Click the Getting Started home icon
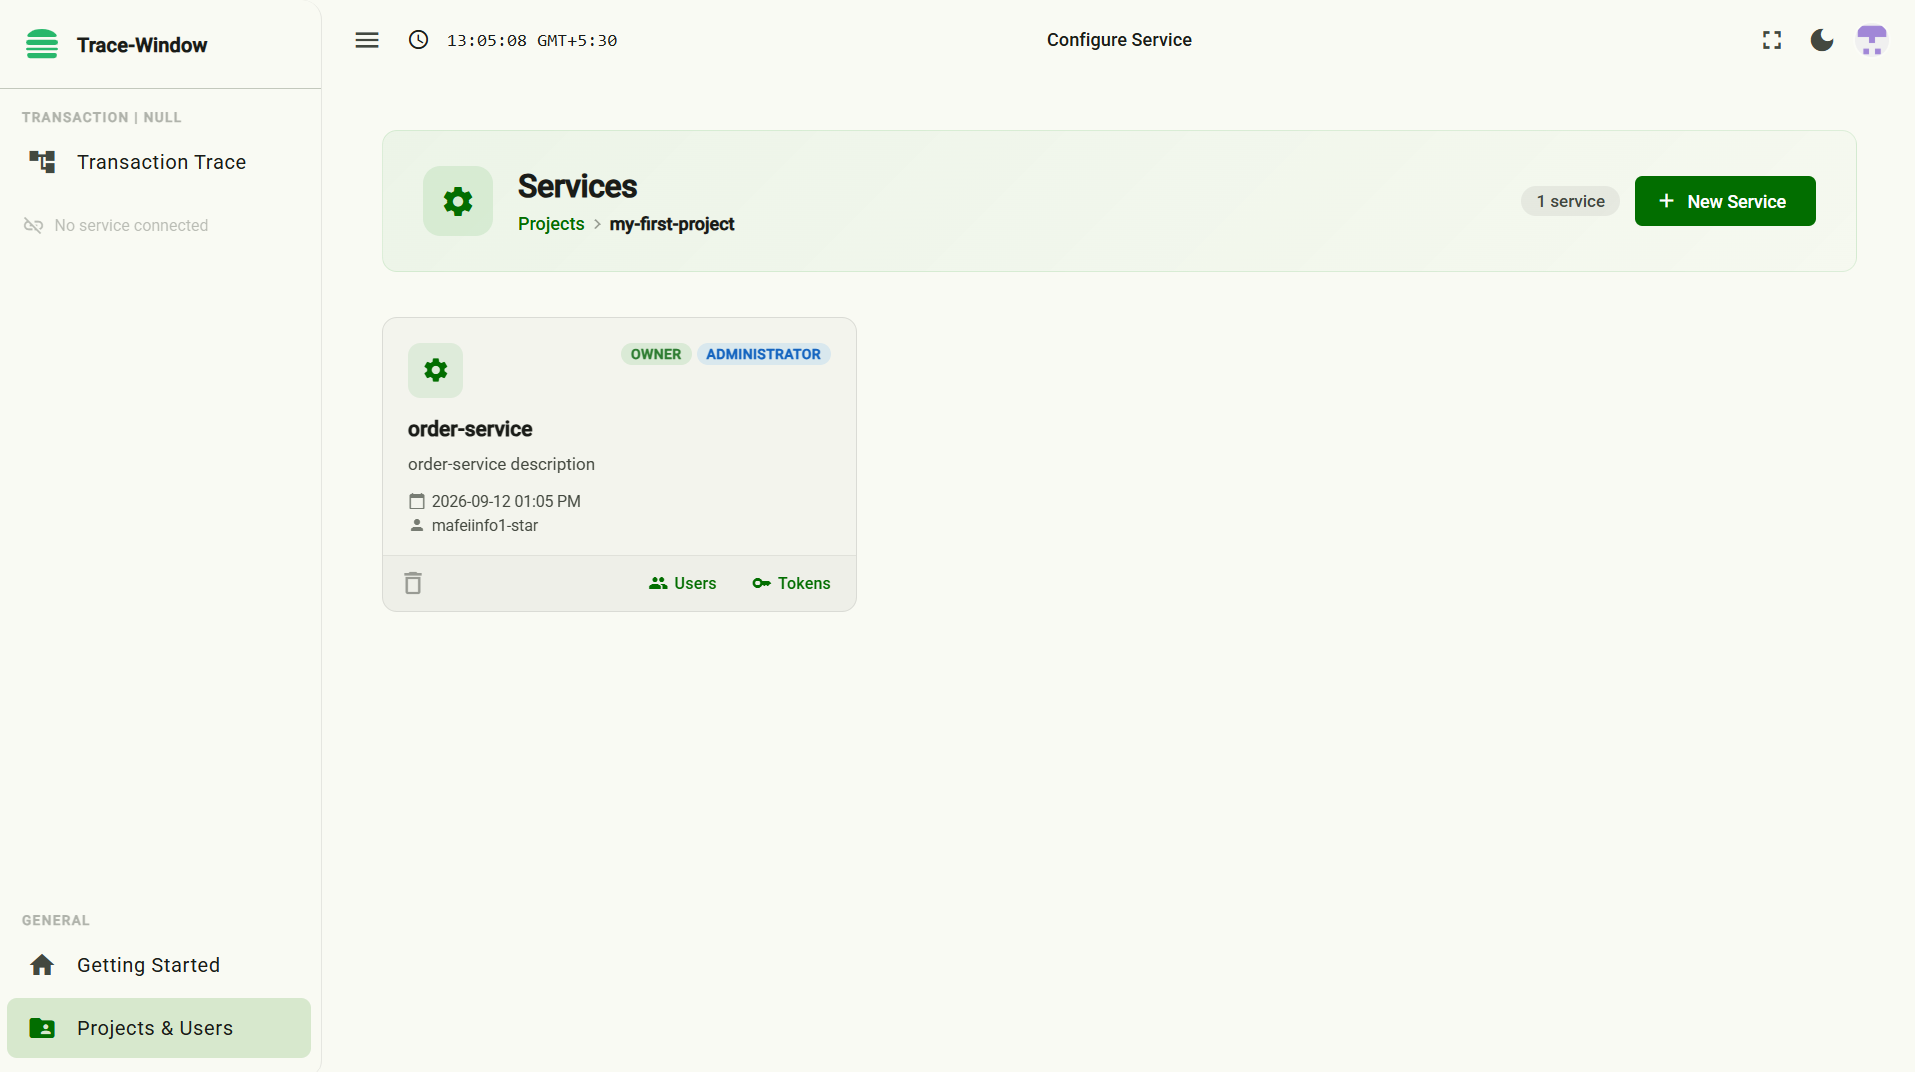The image size is (1915, 1072). (x=42, y=965)
